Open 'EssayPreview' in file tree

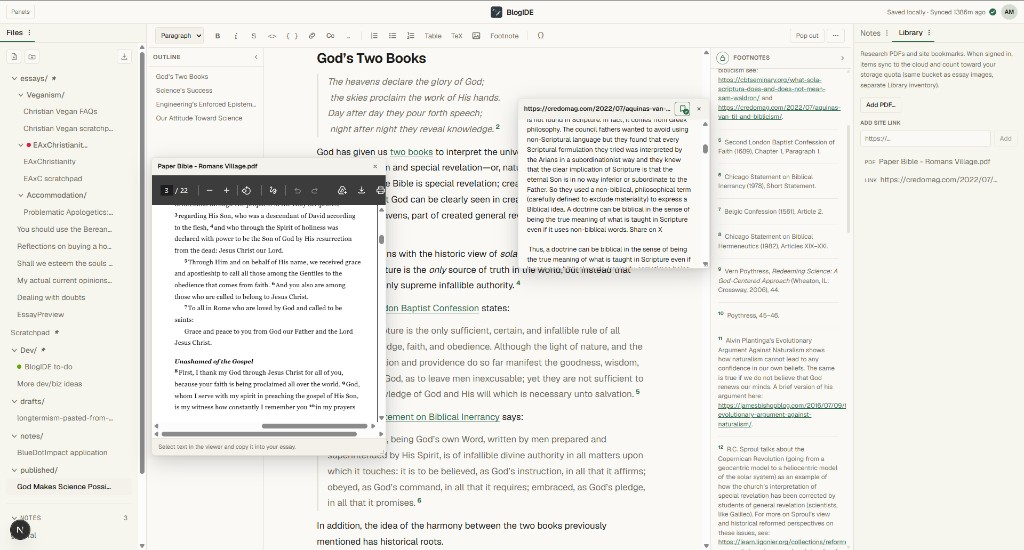40,315
